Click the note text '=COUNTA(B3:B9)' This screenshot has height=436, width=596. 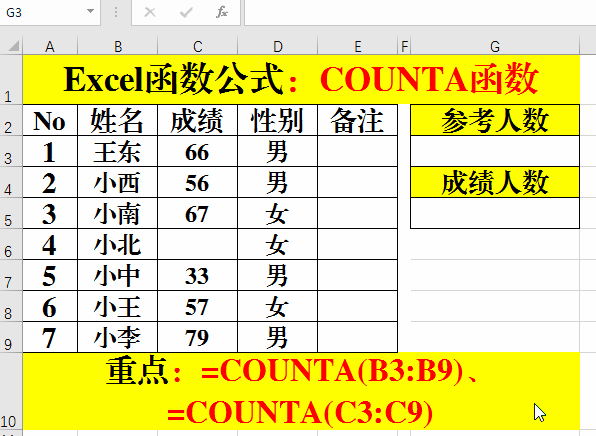[x=332, y=371]
